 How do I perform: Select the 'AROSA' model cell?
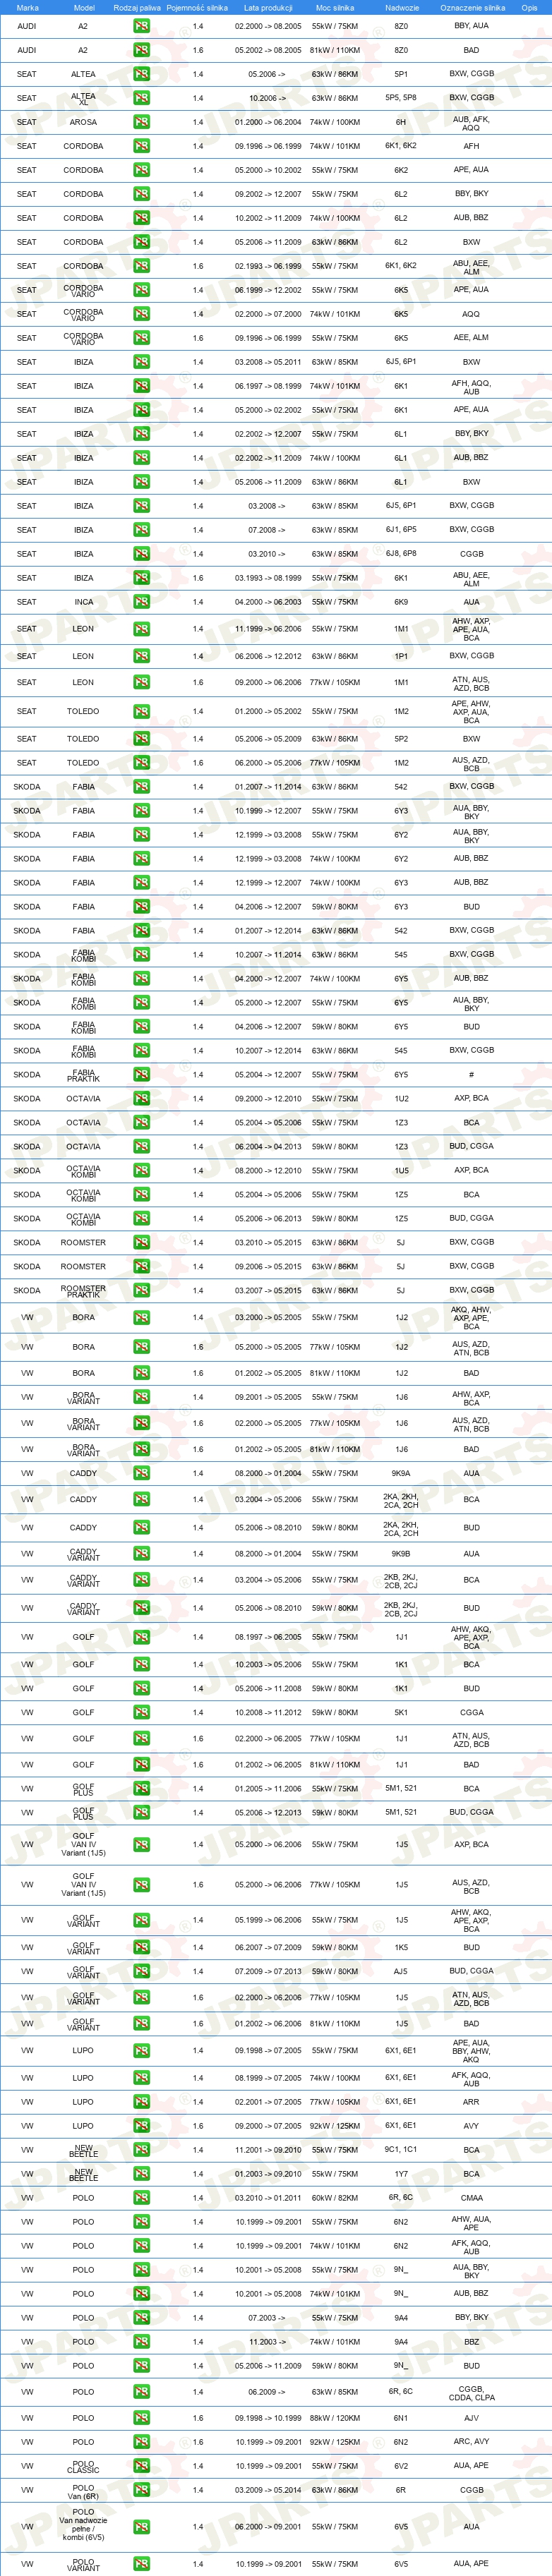click(x=83, y=122)
